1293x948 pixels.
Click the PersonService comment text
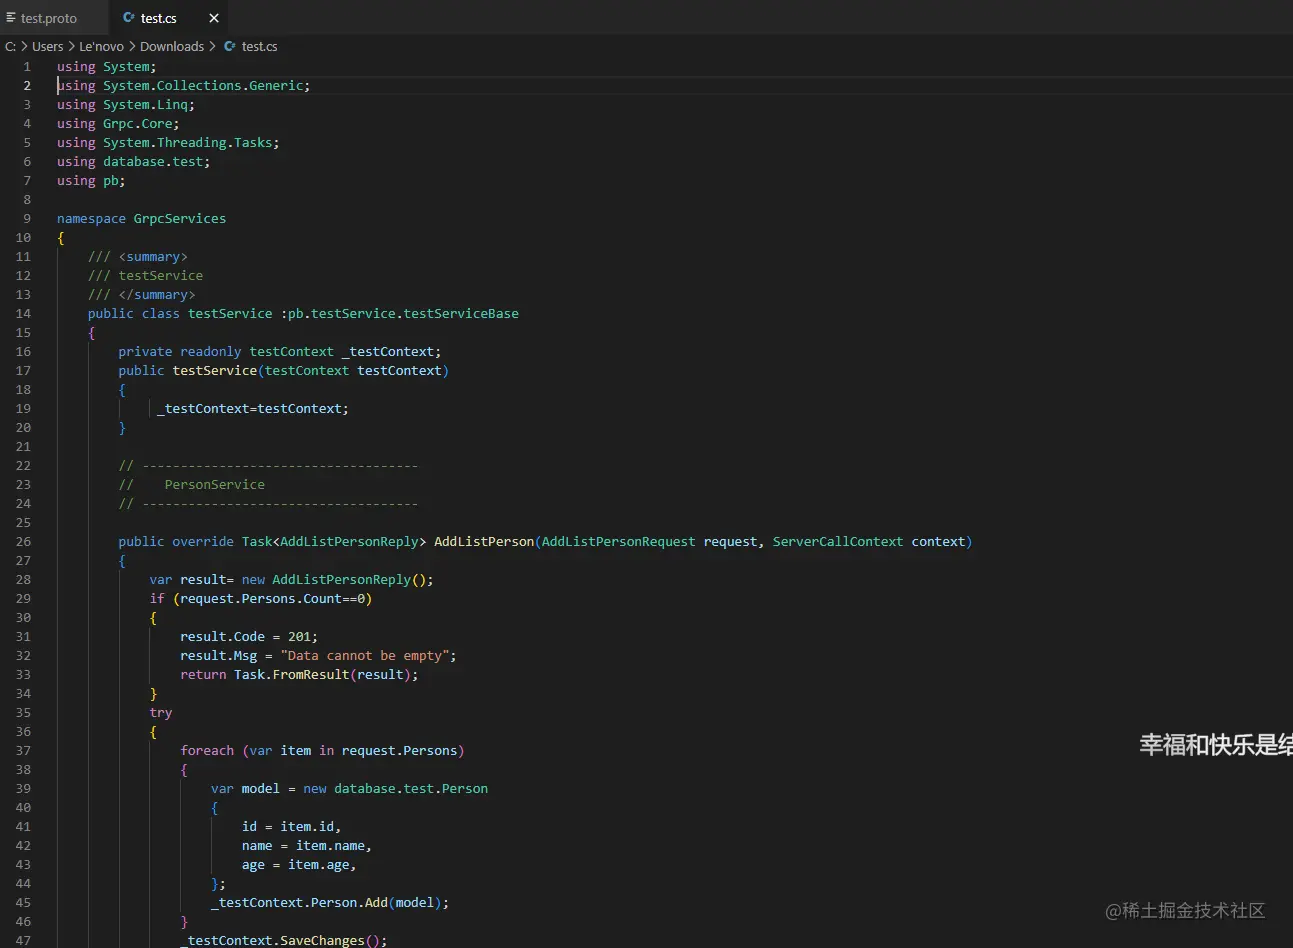point(215,484)
